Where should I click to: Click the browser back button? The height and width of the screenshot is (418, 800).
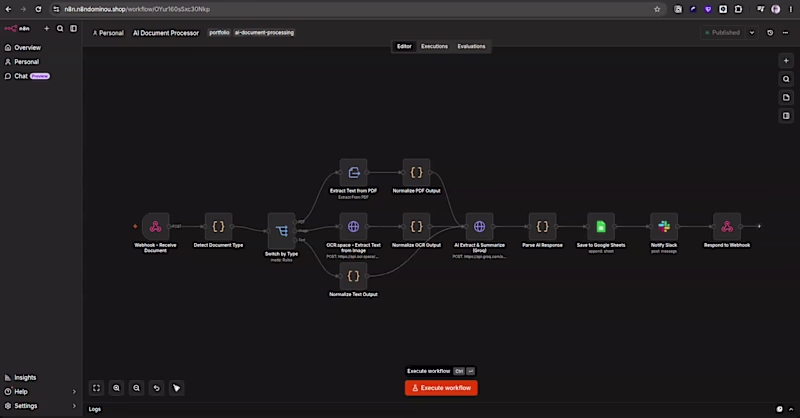coord(8,9)
